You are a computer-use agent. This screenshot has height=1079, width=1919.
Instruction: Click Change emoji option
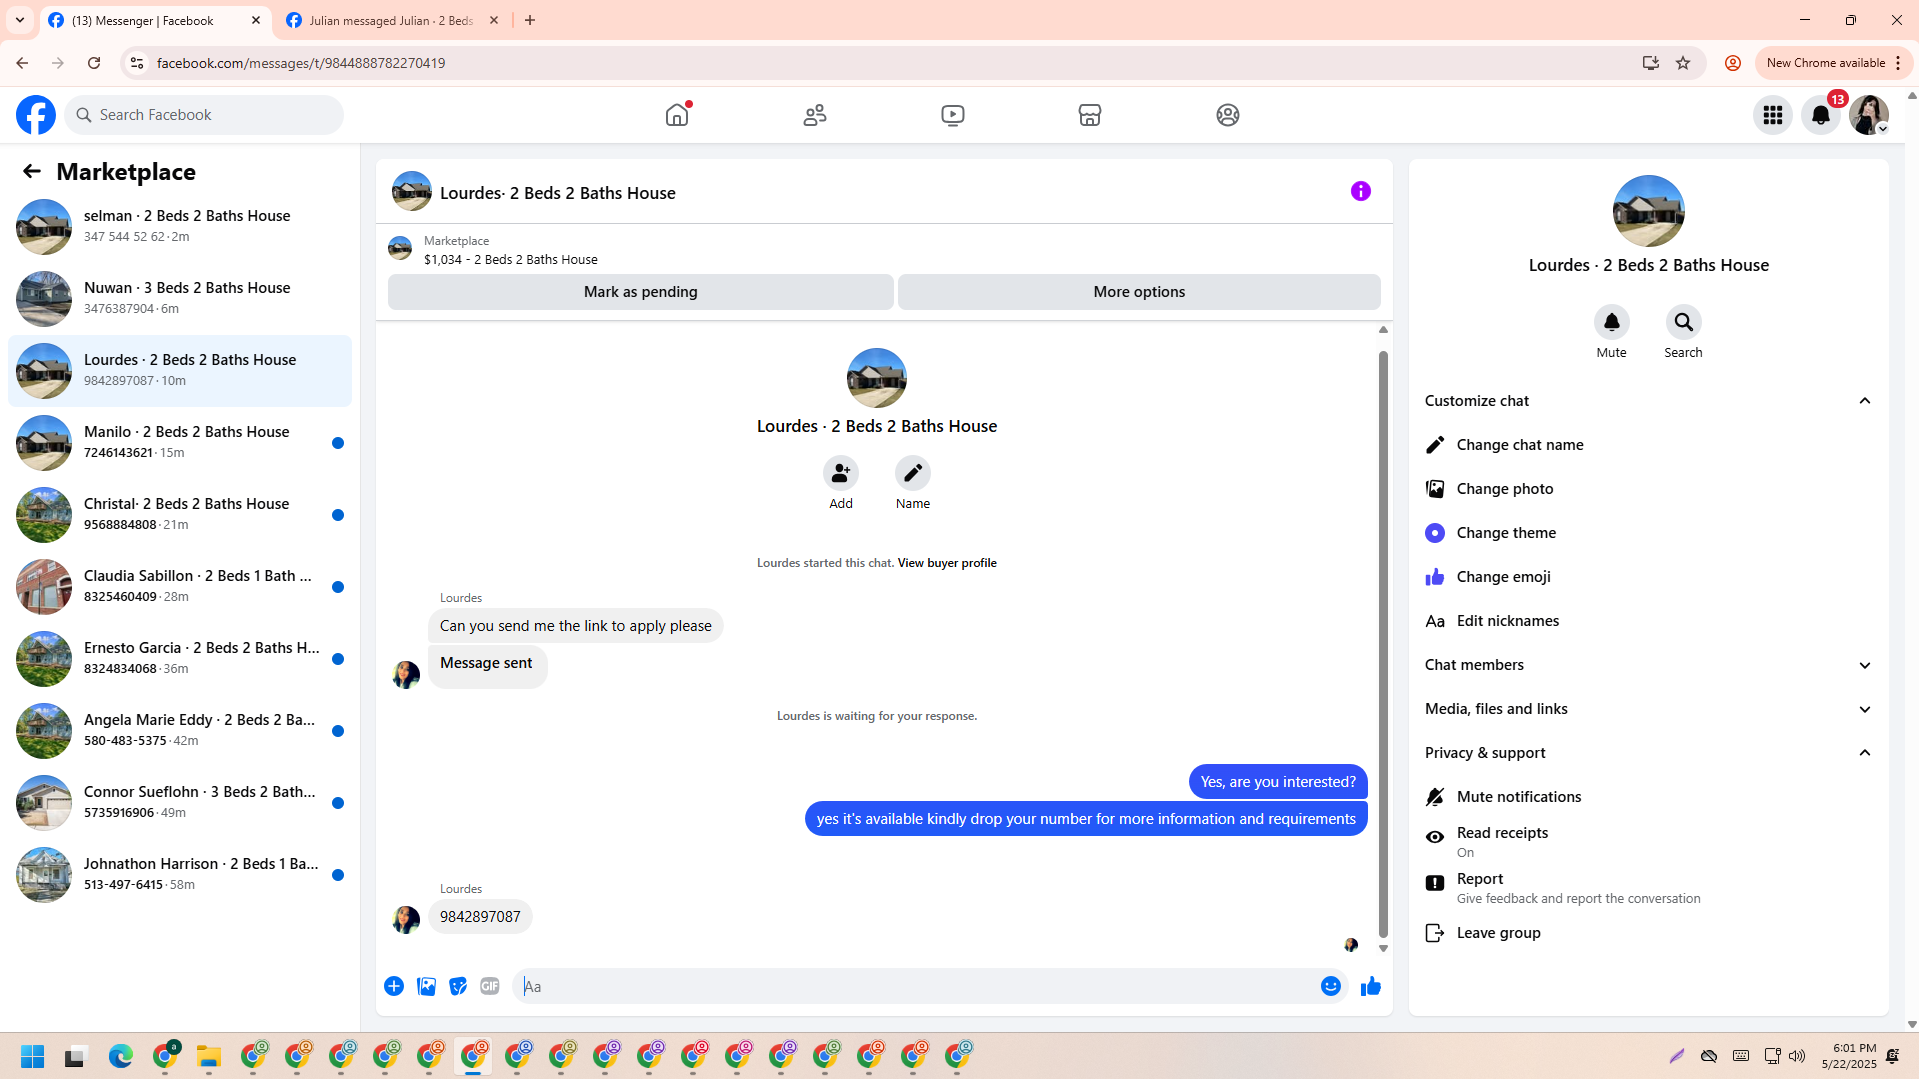1648,577
